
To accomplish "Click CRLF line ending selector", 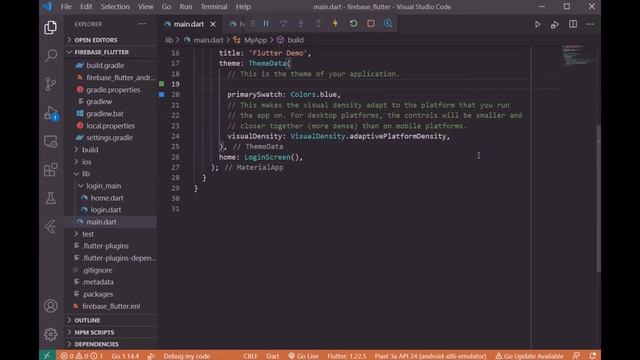I will tap(250, 356).
